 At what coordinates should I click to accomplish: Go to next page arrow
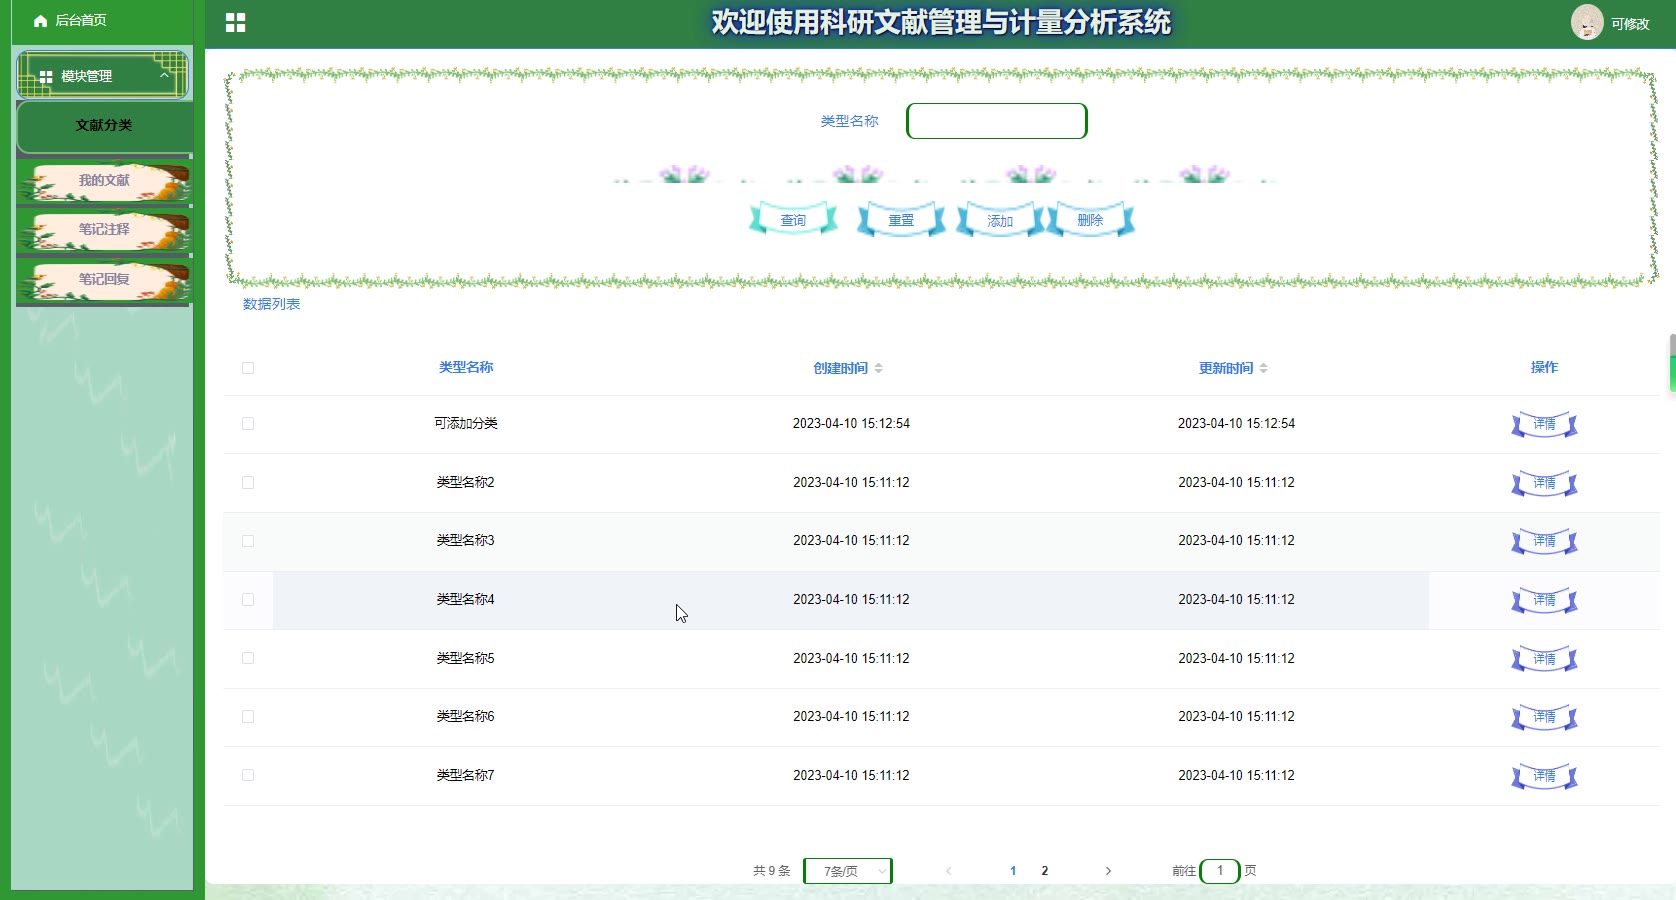[x=1108, y=871]
